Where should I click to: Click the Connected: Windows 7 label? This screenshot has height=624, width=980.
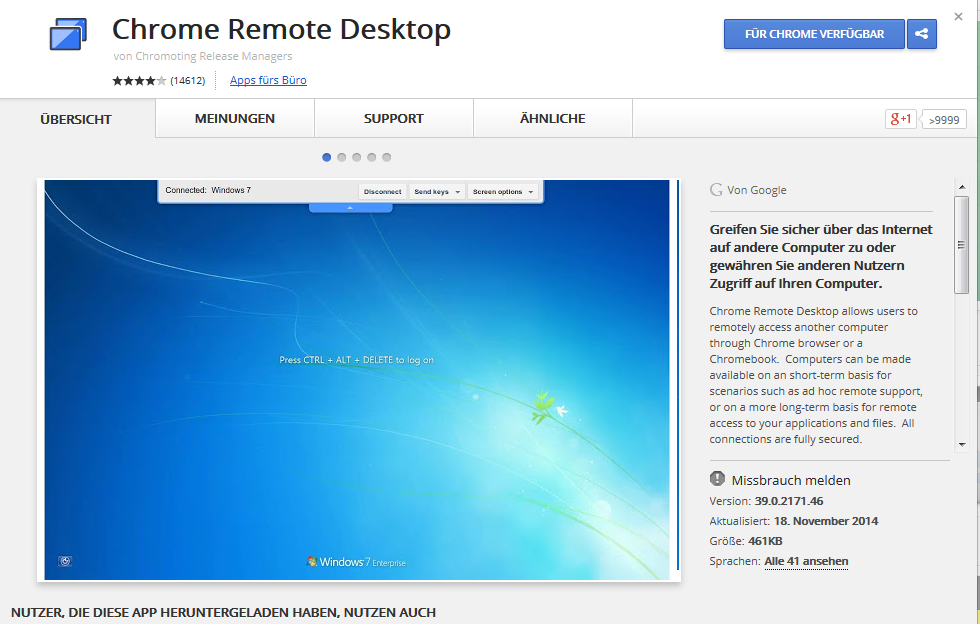coord(208,190)
